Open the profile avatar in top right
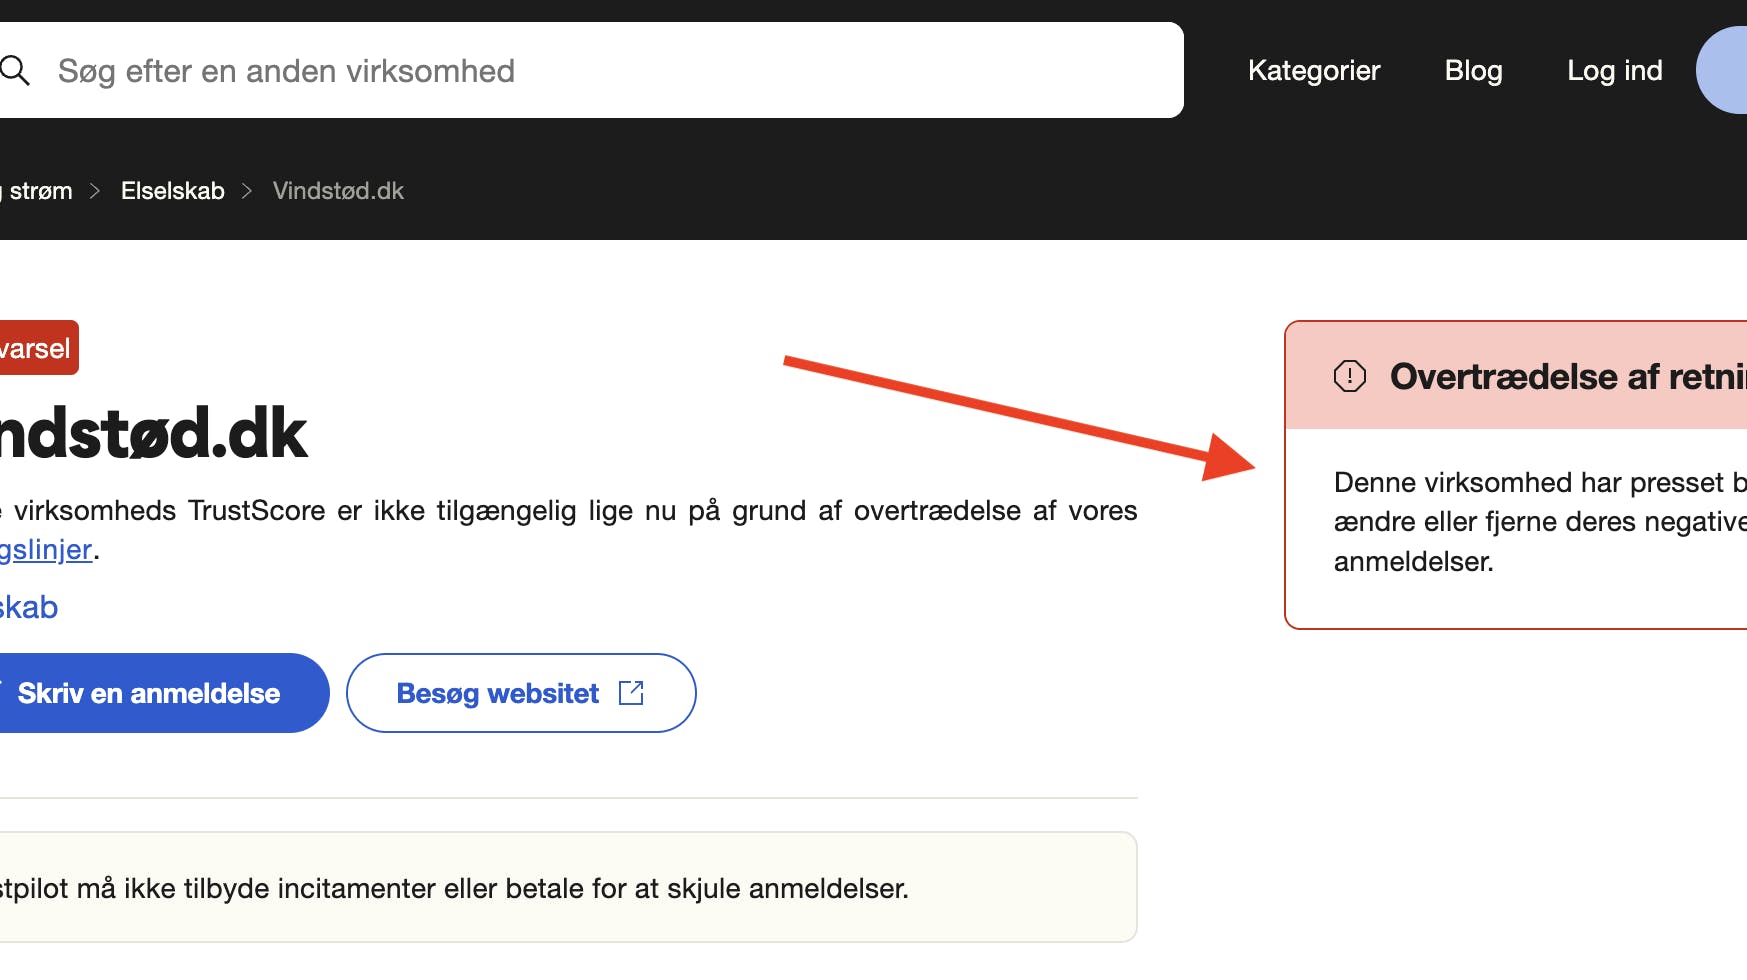Screen dimensions: 1747x980 click(1730, 70)
